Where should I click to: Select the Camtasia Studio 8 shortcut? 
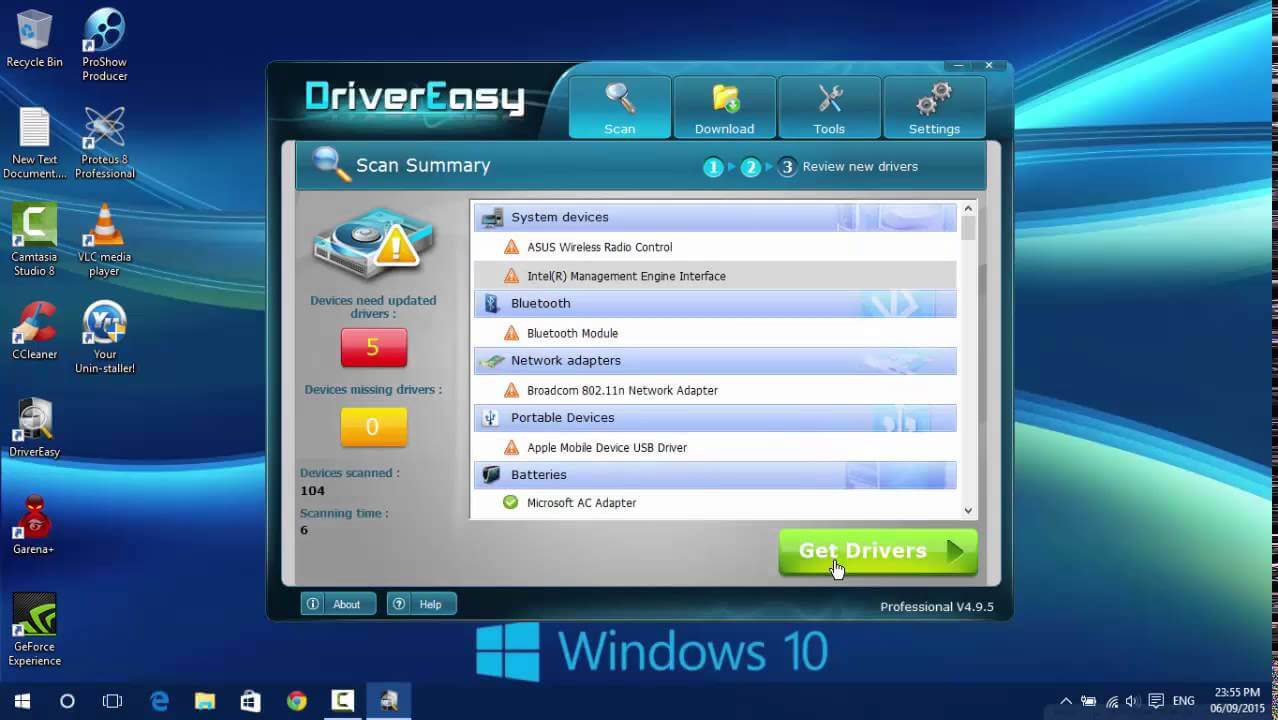click(x=34, y=240)
